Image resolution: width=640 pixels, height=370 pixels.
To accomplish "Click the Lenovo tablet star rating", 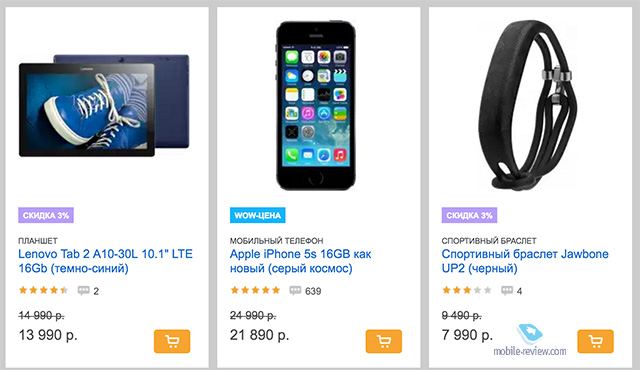I will point(43,290).
